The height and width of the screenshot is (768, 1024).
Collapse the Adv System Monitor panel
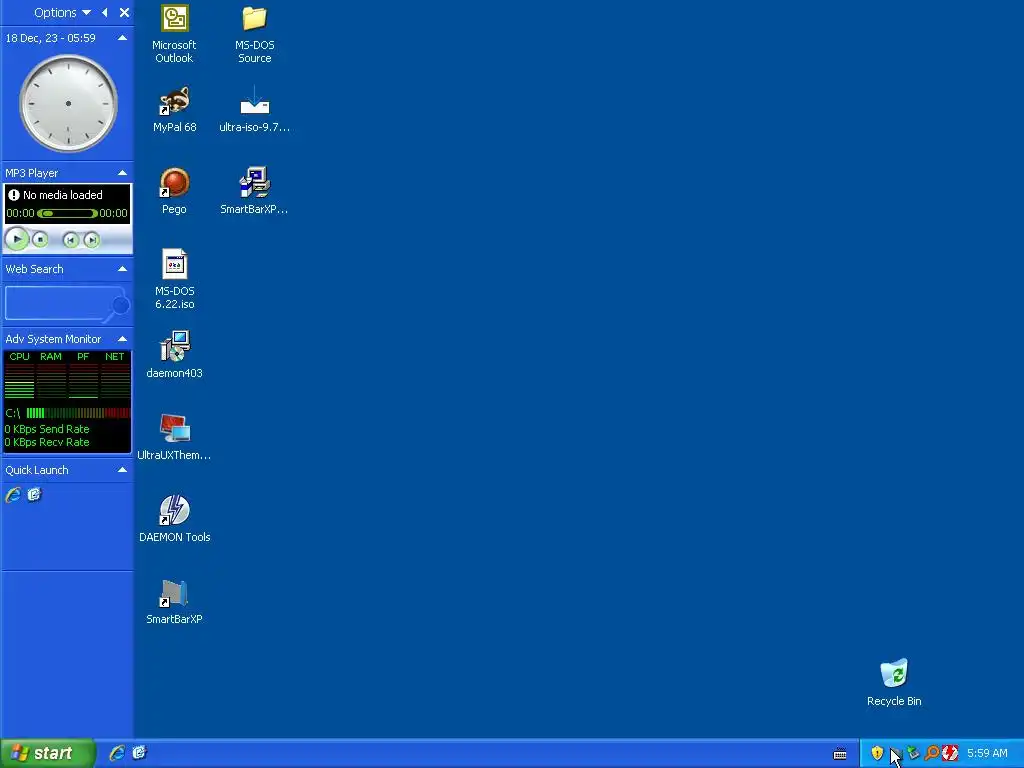pyautogui.click(x=122, y=339)
